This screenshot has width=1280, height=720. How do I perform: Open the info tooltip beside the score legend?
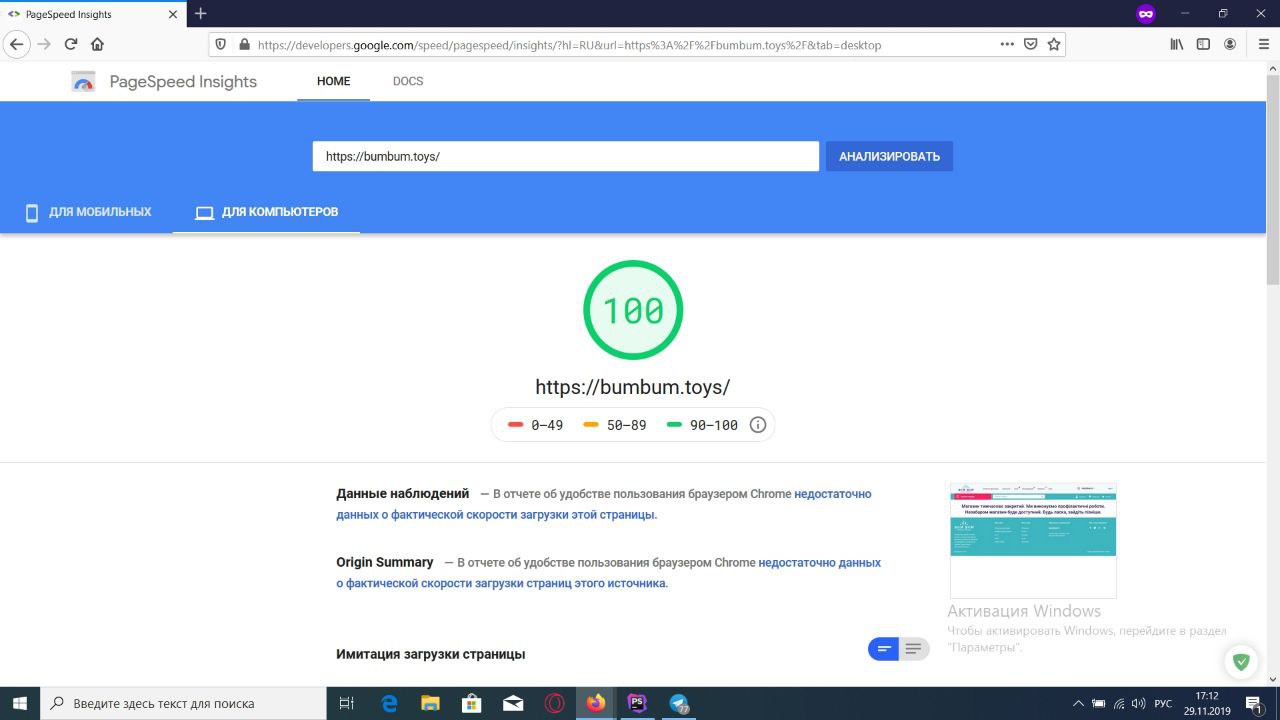click(x=757, y=424)
